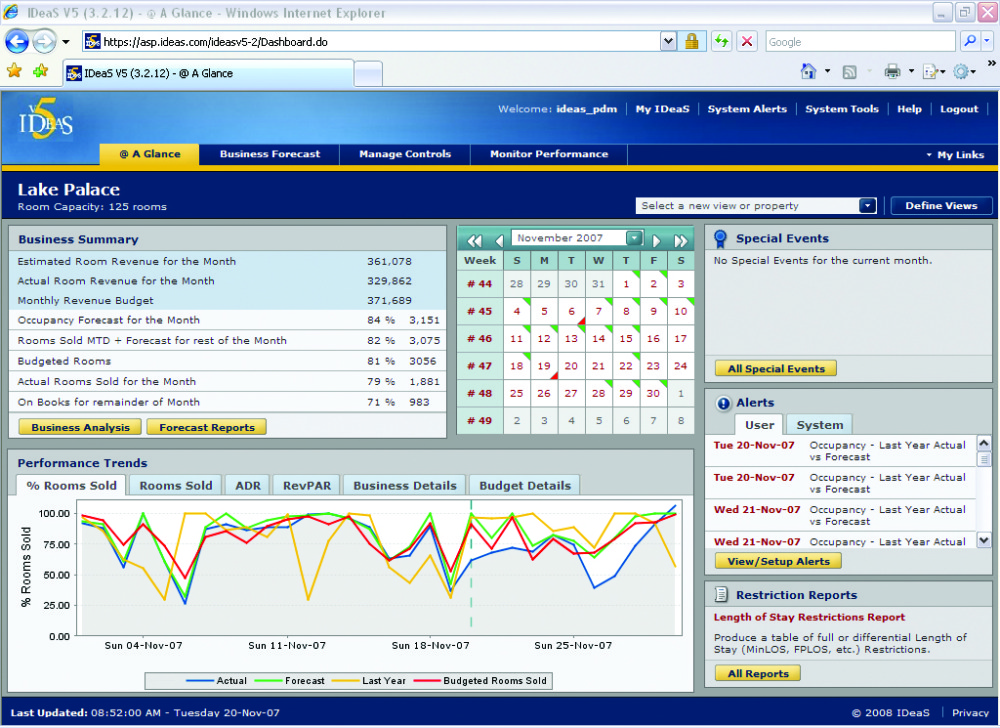Switch to the User alerts tab
1000x728 pixels.
759,425
